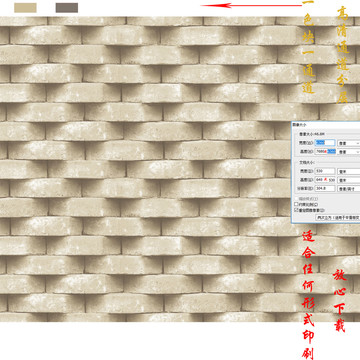Screen dimensions: 360x360
Task: Click the Image Size dialog title bar
Action: coord(326,124)
